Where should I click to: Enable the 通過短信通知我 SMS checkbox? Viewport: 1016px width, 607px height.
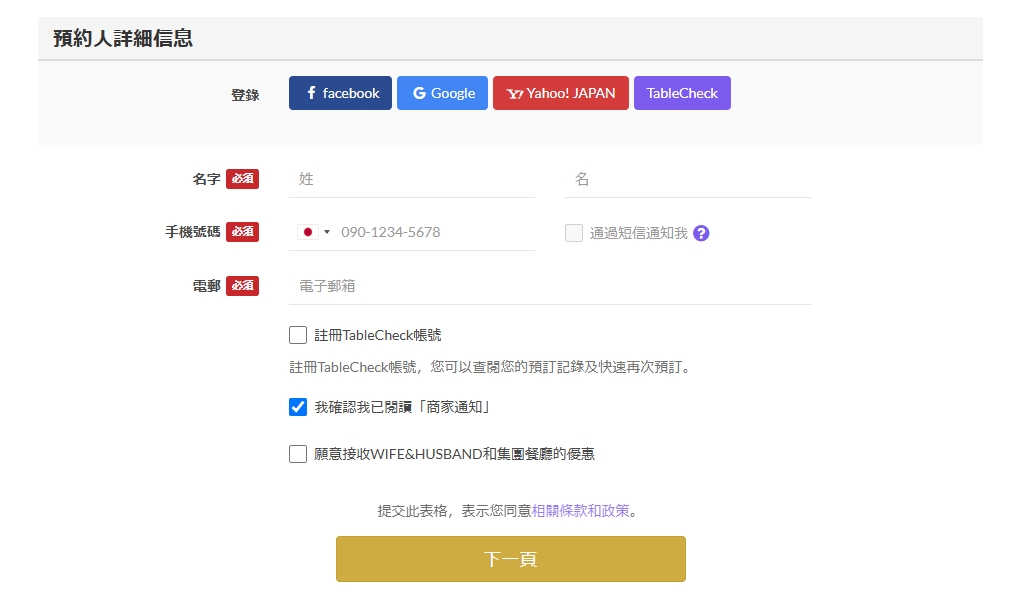574,233
